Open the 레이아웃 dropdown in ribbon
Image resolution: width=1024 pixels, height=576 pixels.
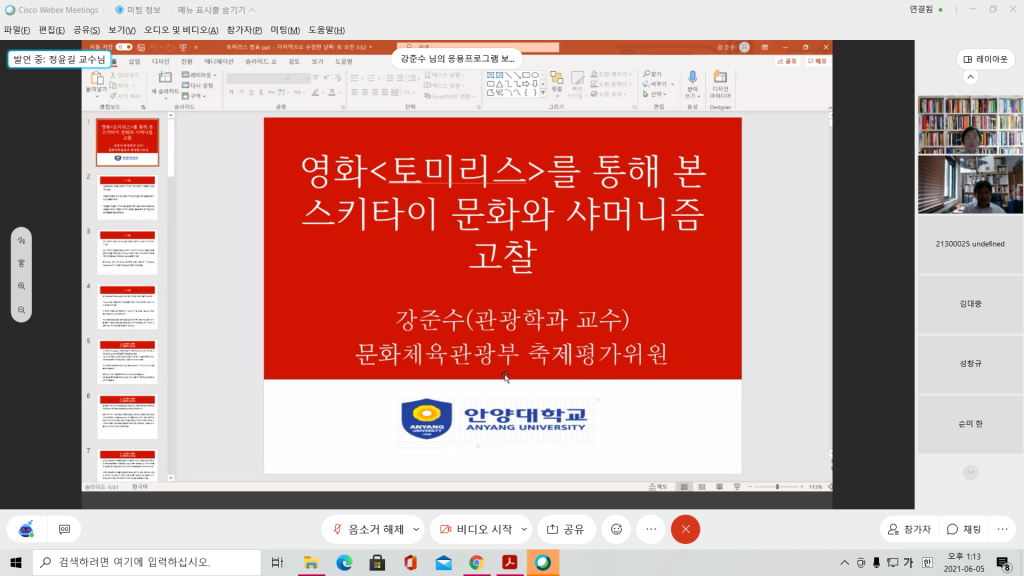[200, 75]
